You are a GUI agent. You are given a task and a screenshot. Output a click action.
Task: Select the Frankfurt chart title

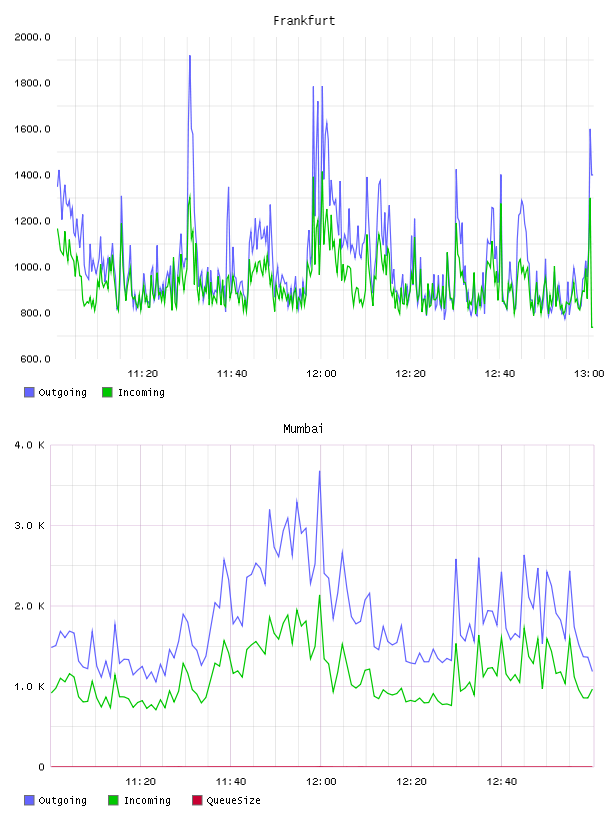304,21
